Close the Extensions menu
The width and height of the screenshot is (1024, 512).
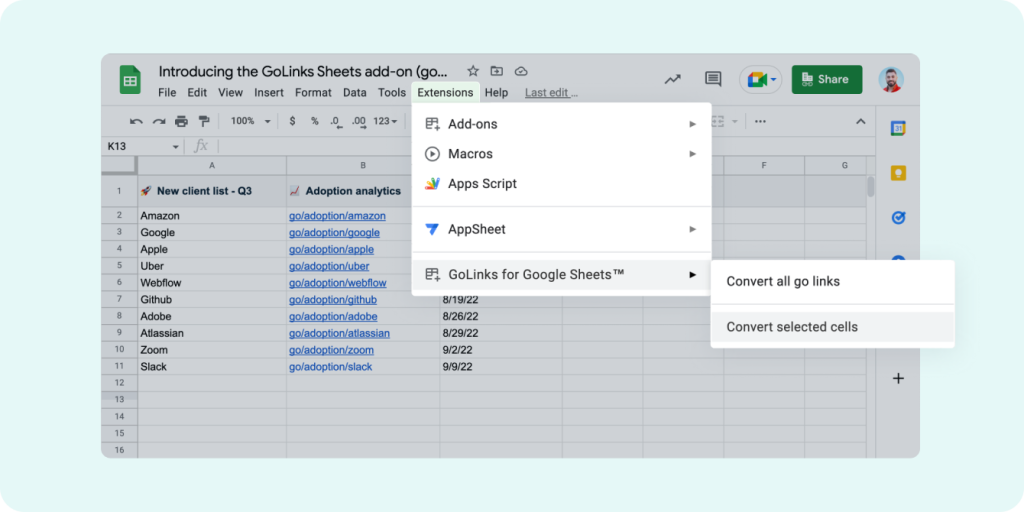pos(445,93)
